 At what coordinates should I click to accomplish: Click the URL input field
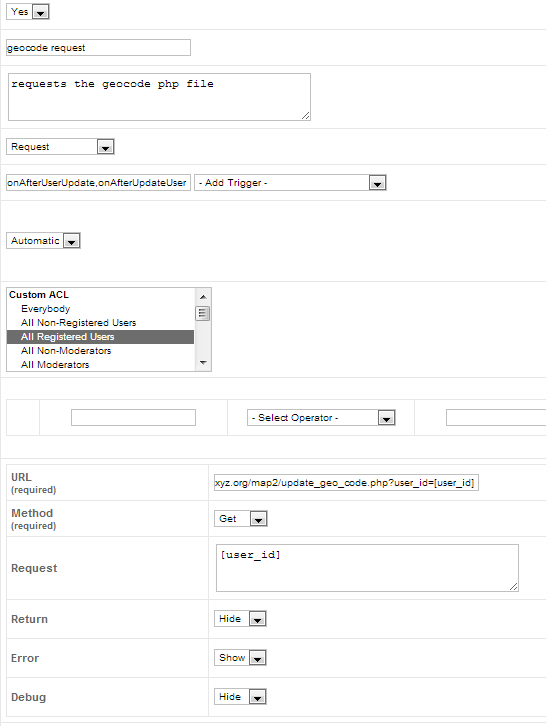click(346, 482)
